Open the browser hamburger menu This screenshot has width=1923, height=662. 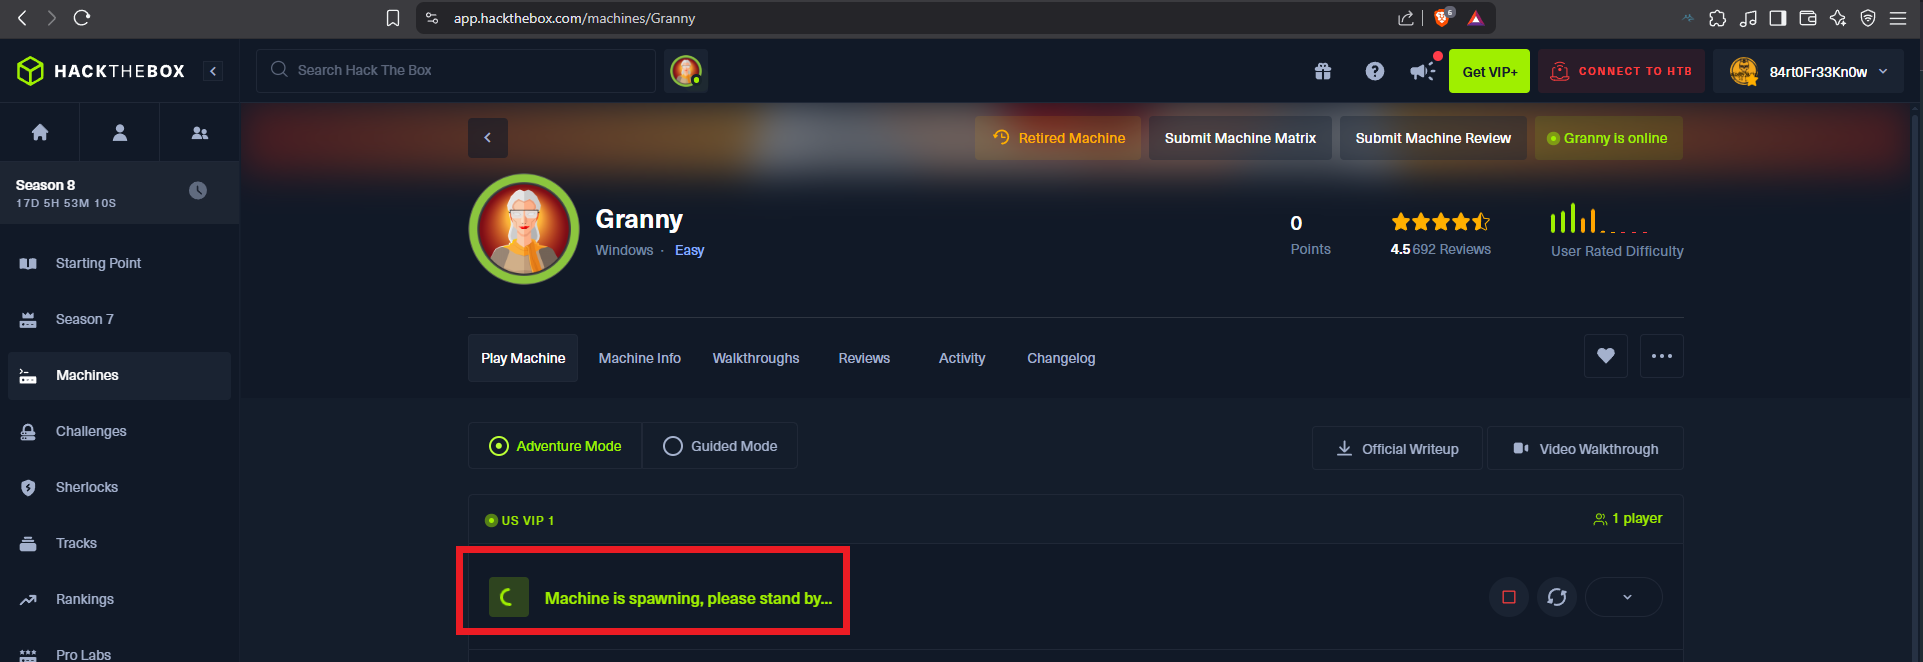pyautogui.click(x=1898, y=18)
